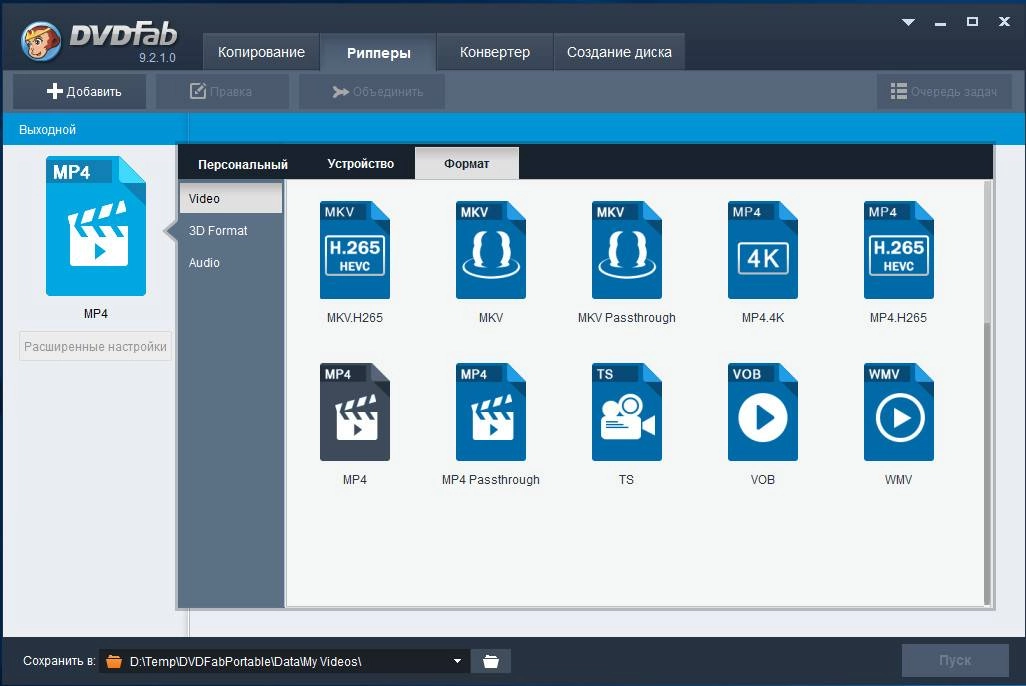Expand the save path dropdown arrow

pyautogui.click(x=457, y=661)
